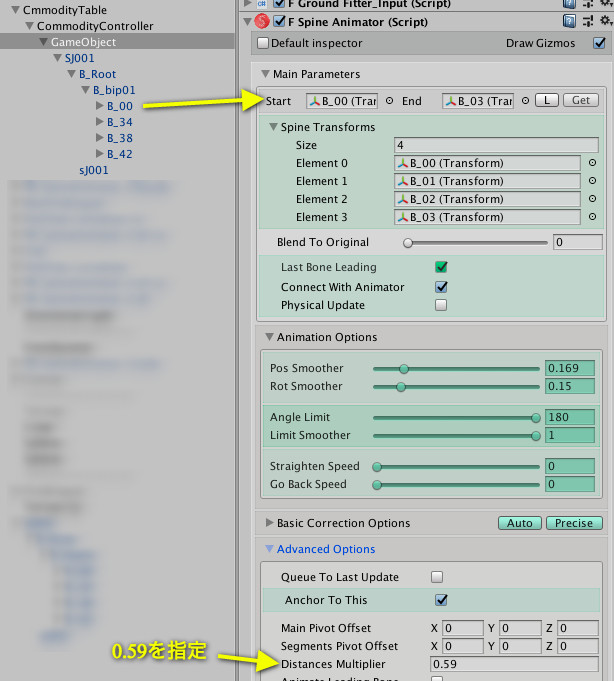Image resolution: width=614 pixels, height=681 pixels.
Task: Expand Basic Correction Options
Action: 269,522
